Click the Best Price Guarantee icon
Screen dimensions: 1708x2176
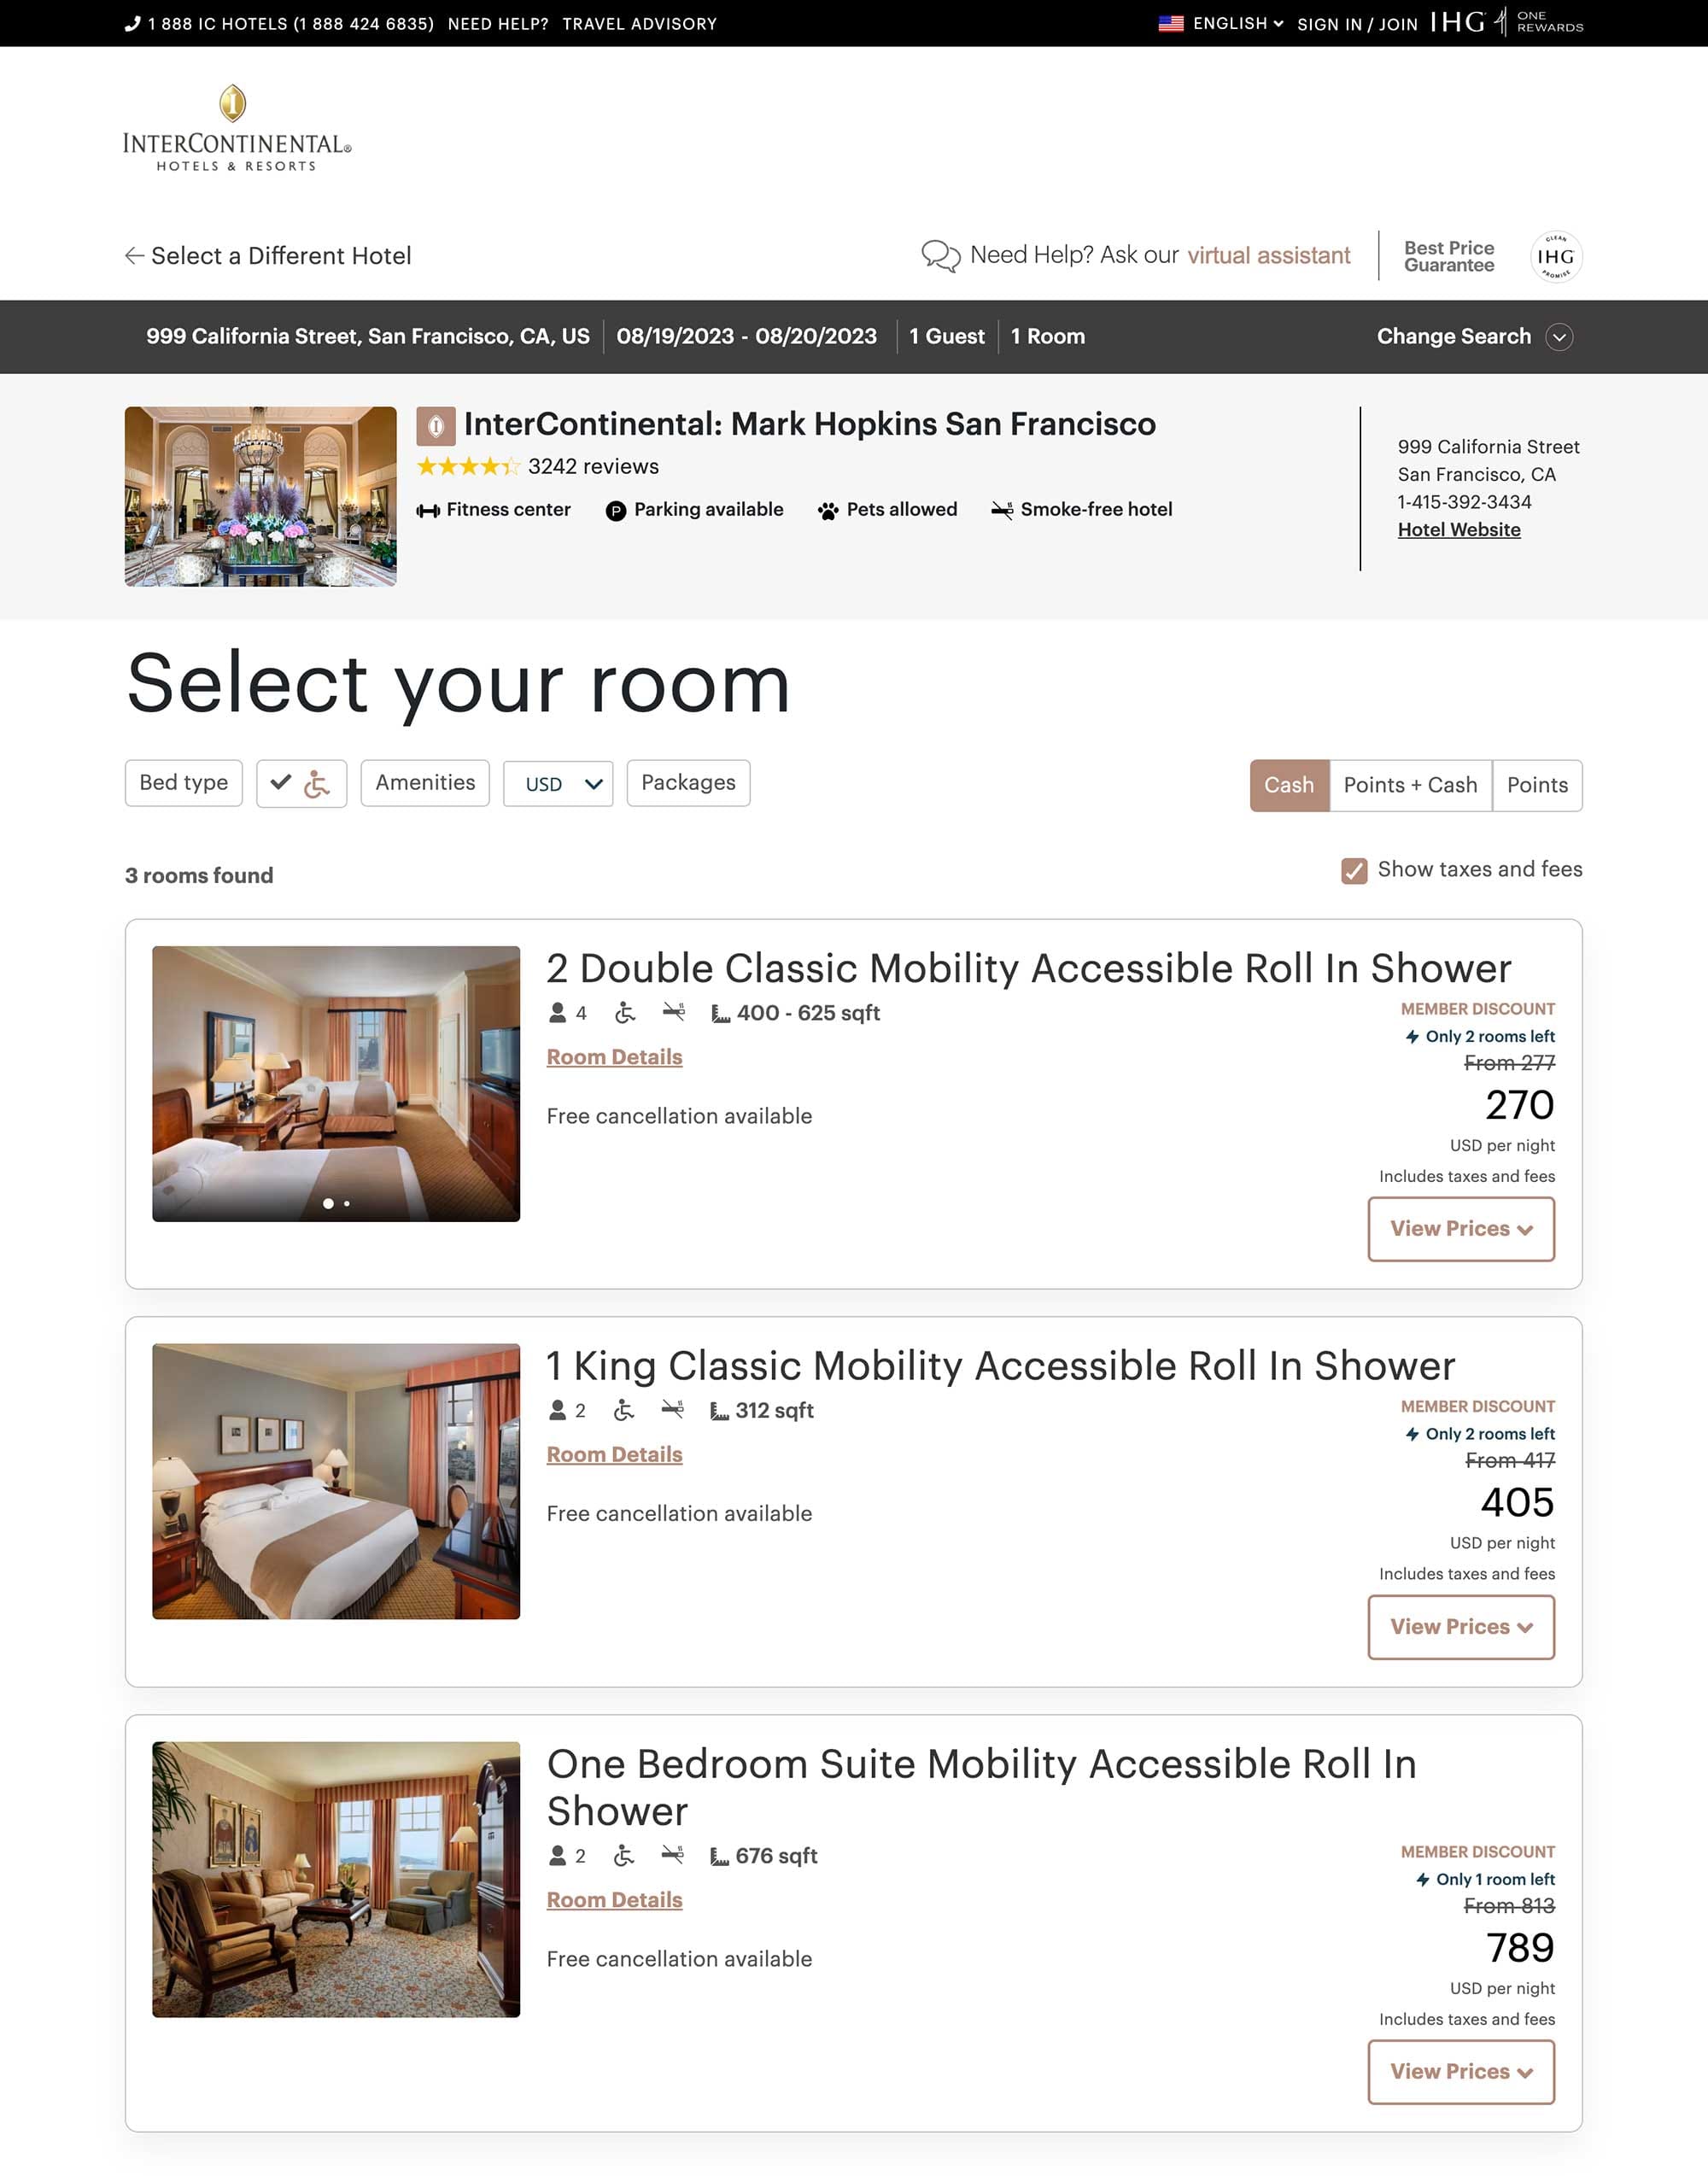1450,254
